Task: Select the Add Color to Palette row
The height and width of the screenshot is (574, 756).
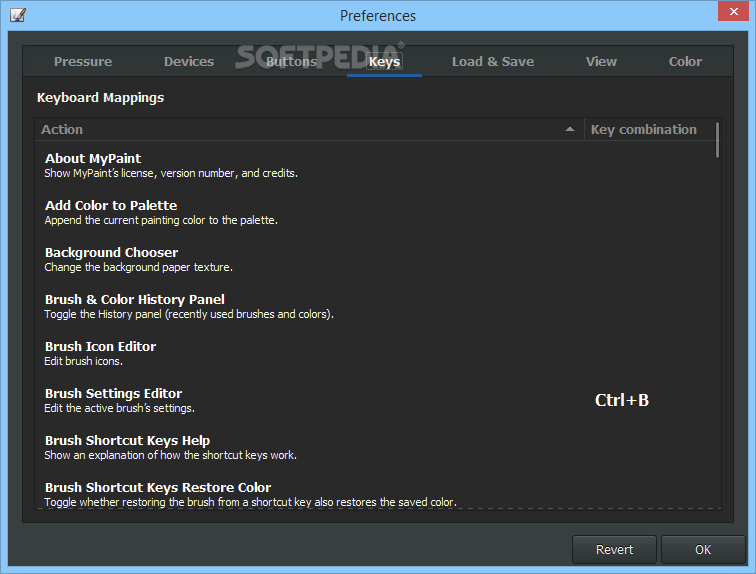Action: point(378,213)
